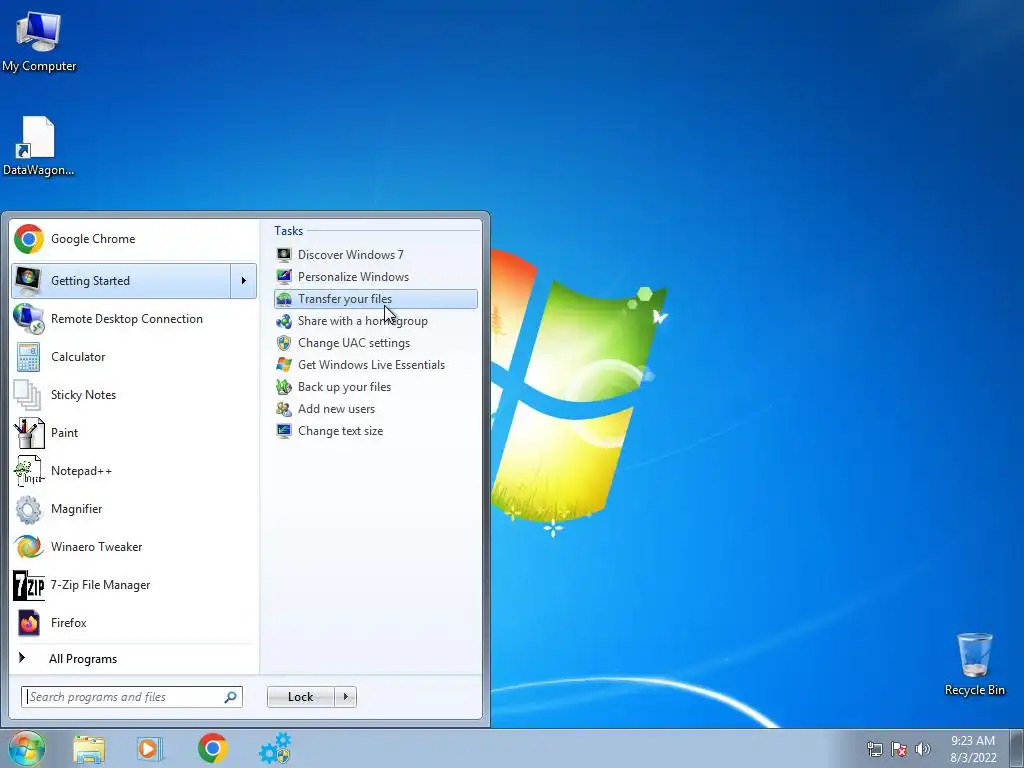Image resolution: width=1024 pixels, height=768 pixels.
Task: Click the Get Windows Live Essentials label
Action: (372, 365)
